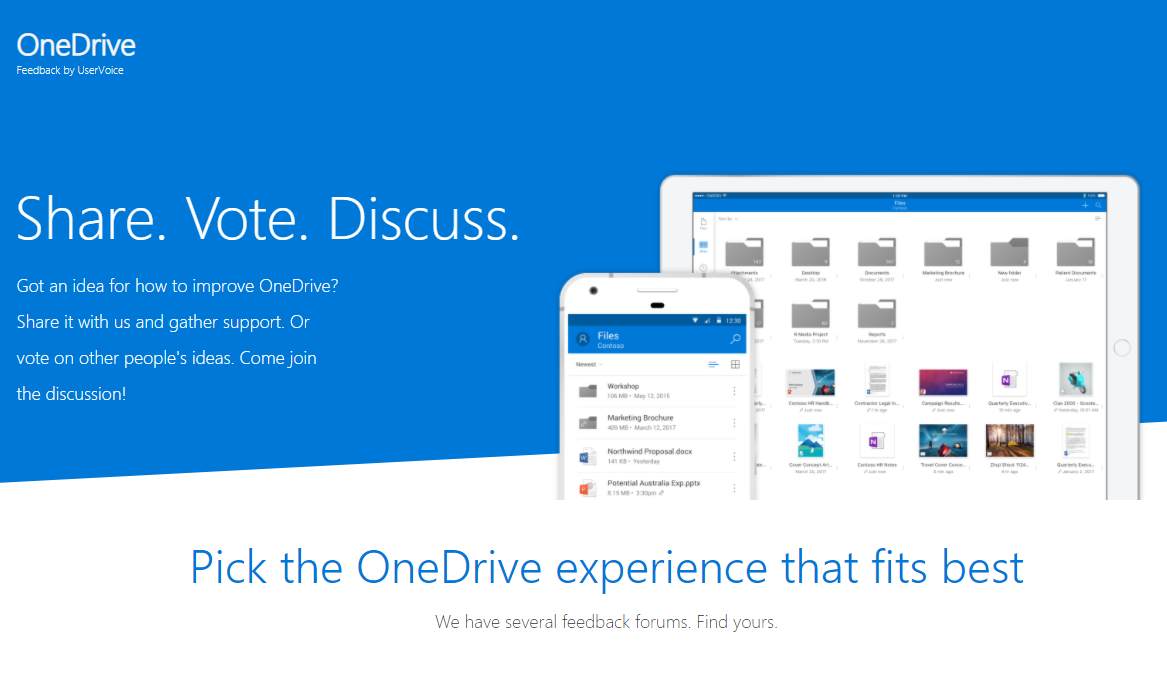
Task: Click the 'Pick the OneDrive experience that fits best' heading
Action: point(607,568)
